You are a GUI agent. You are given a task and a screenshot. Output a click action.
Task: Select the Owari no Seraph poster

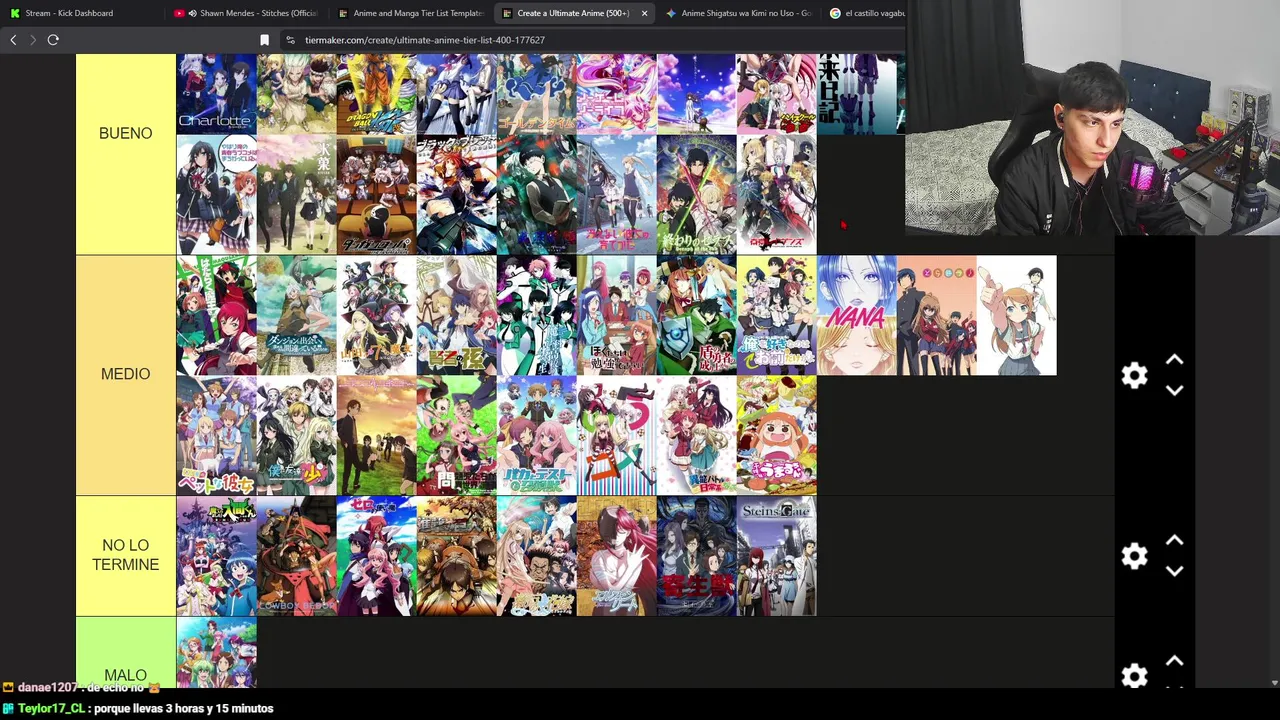tap(697, 194)
